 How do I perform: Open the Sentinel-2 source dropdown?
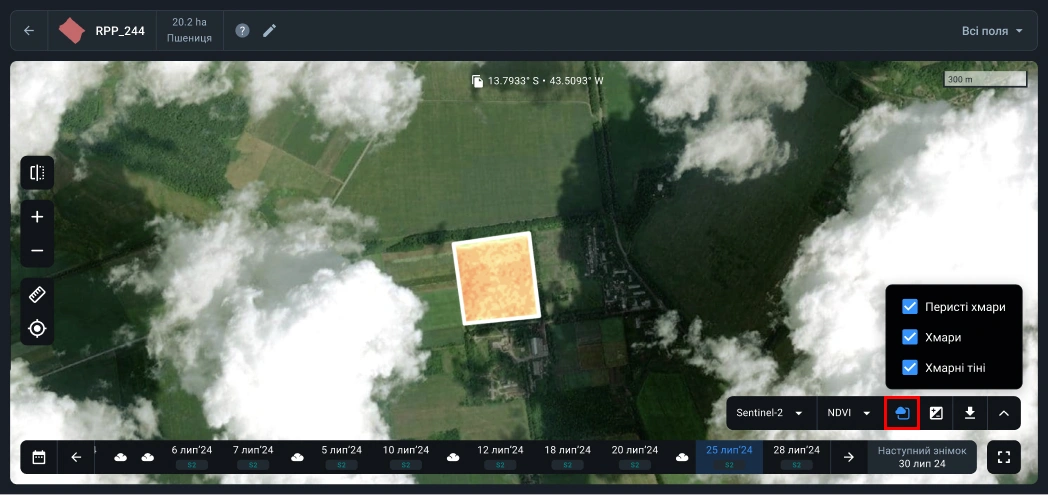770,413
